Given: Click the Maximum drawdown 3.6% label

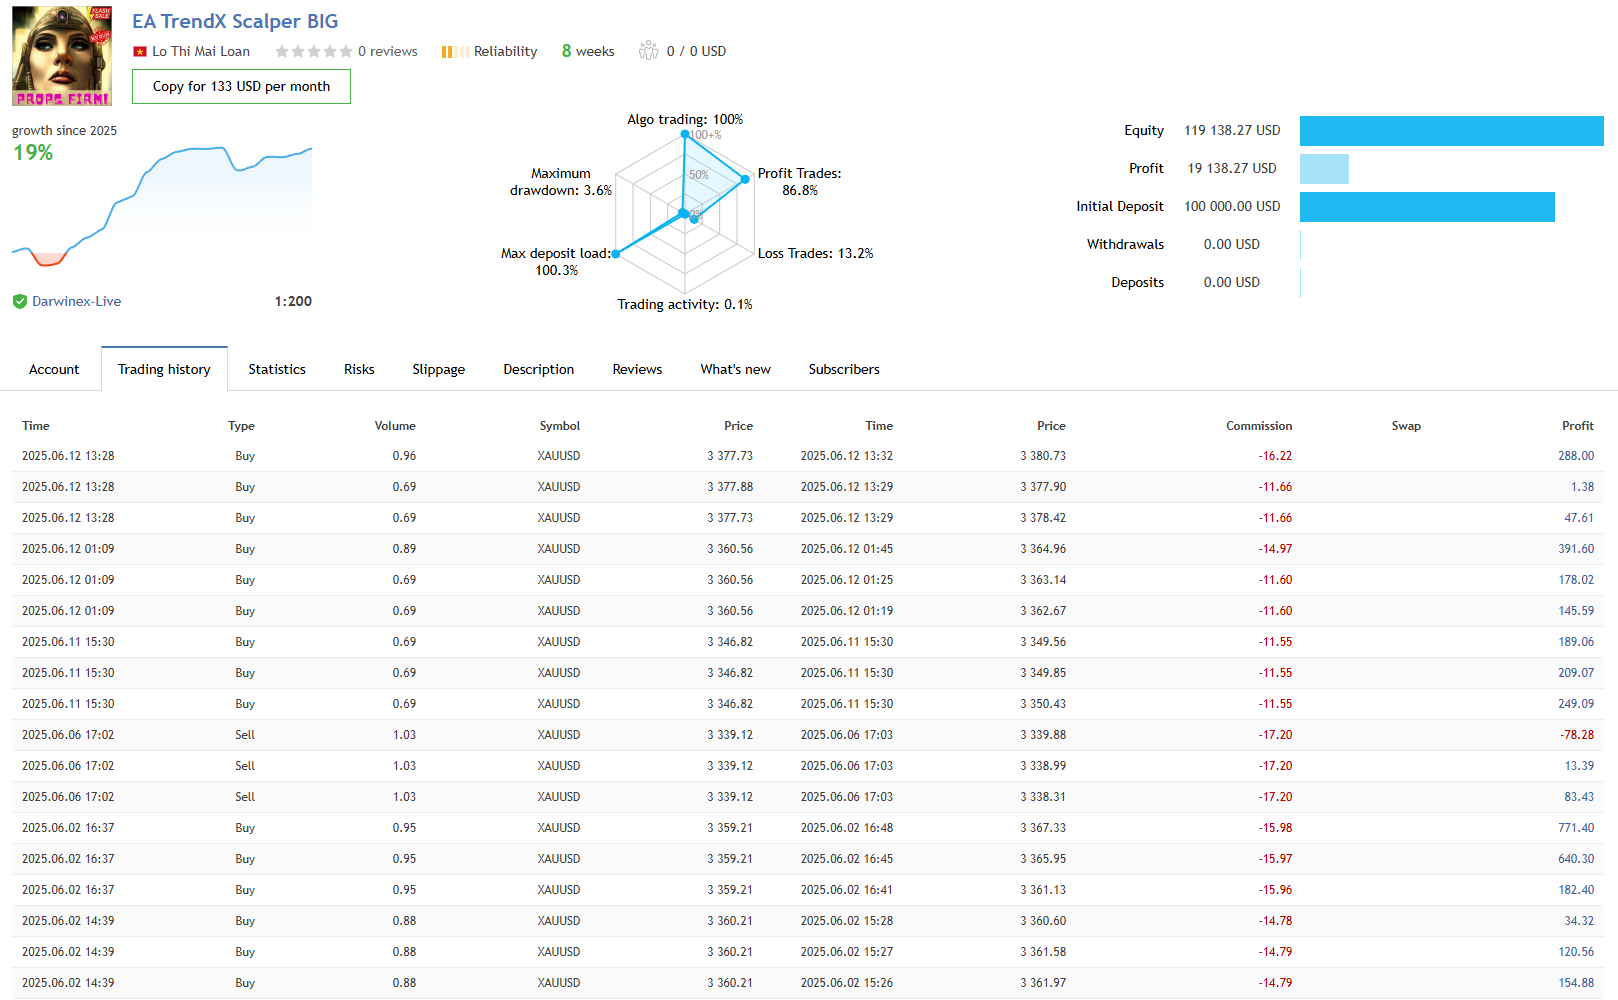Looking at the screenshot, I should (x=561, y=182).
